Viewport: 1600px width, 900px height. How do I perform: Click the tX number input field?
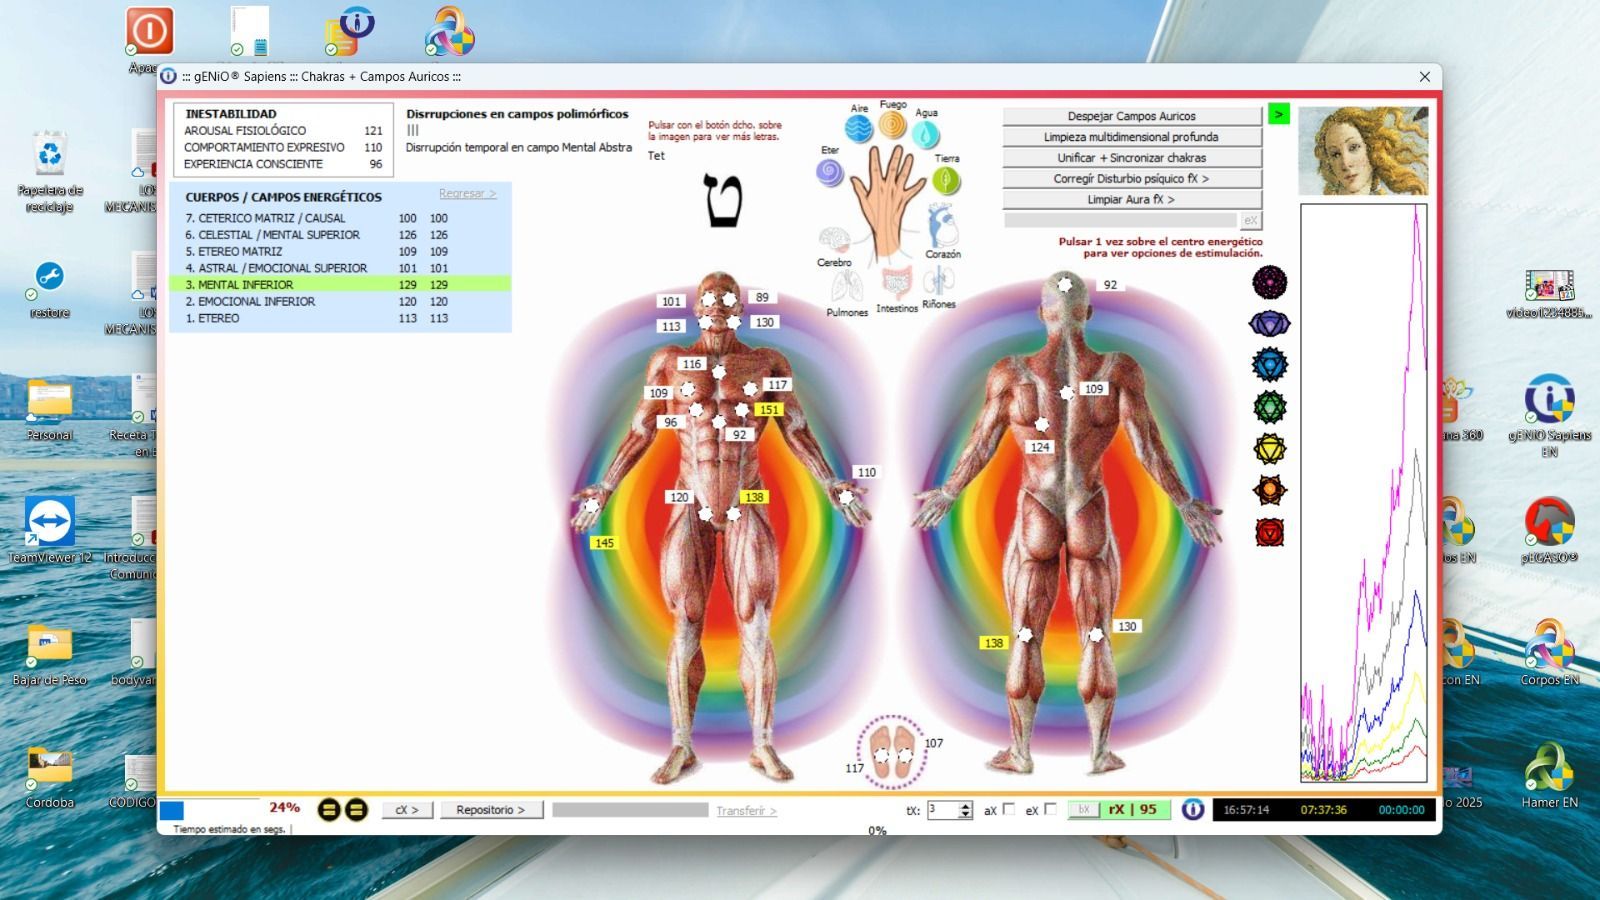(x=942, y=810)
